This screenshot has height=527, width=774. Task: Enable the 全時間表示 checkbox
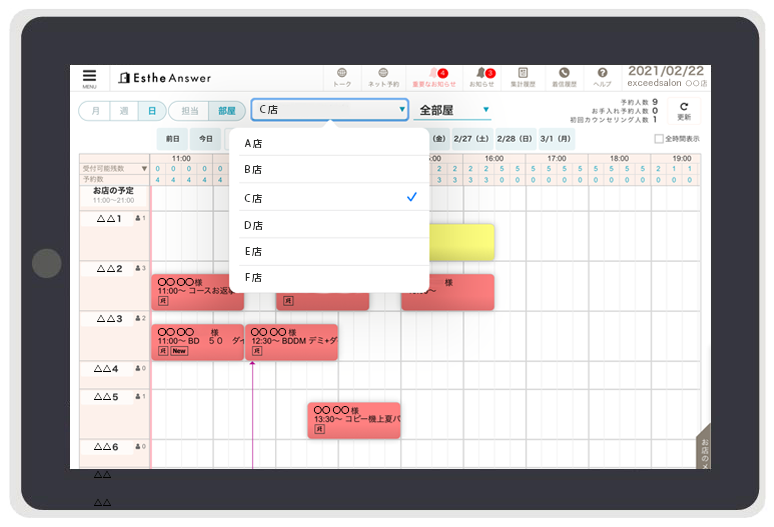point(658,139)
